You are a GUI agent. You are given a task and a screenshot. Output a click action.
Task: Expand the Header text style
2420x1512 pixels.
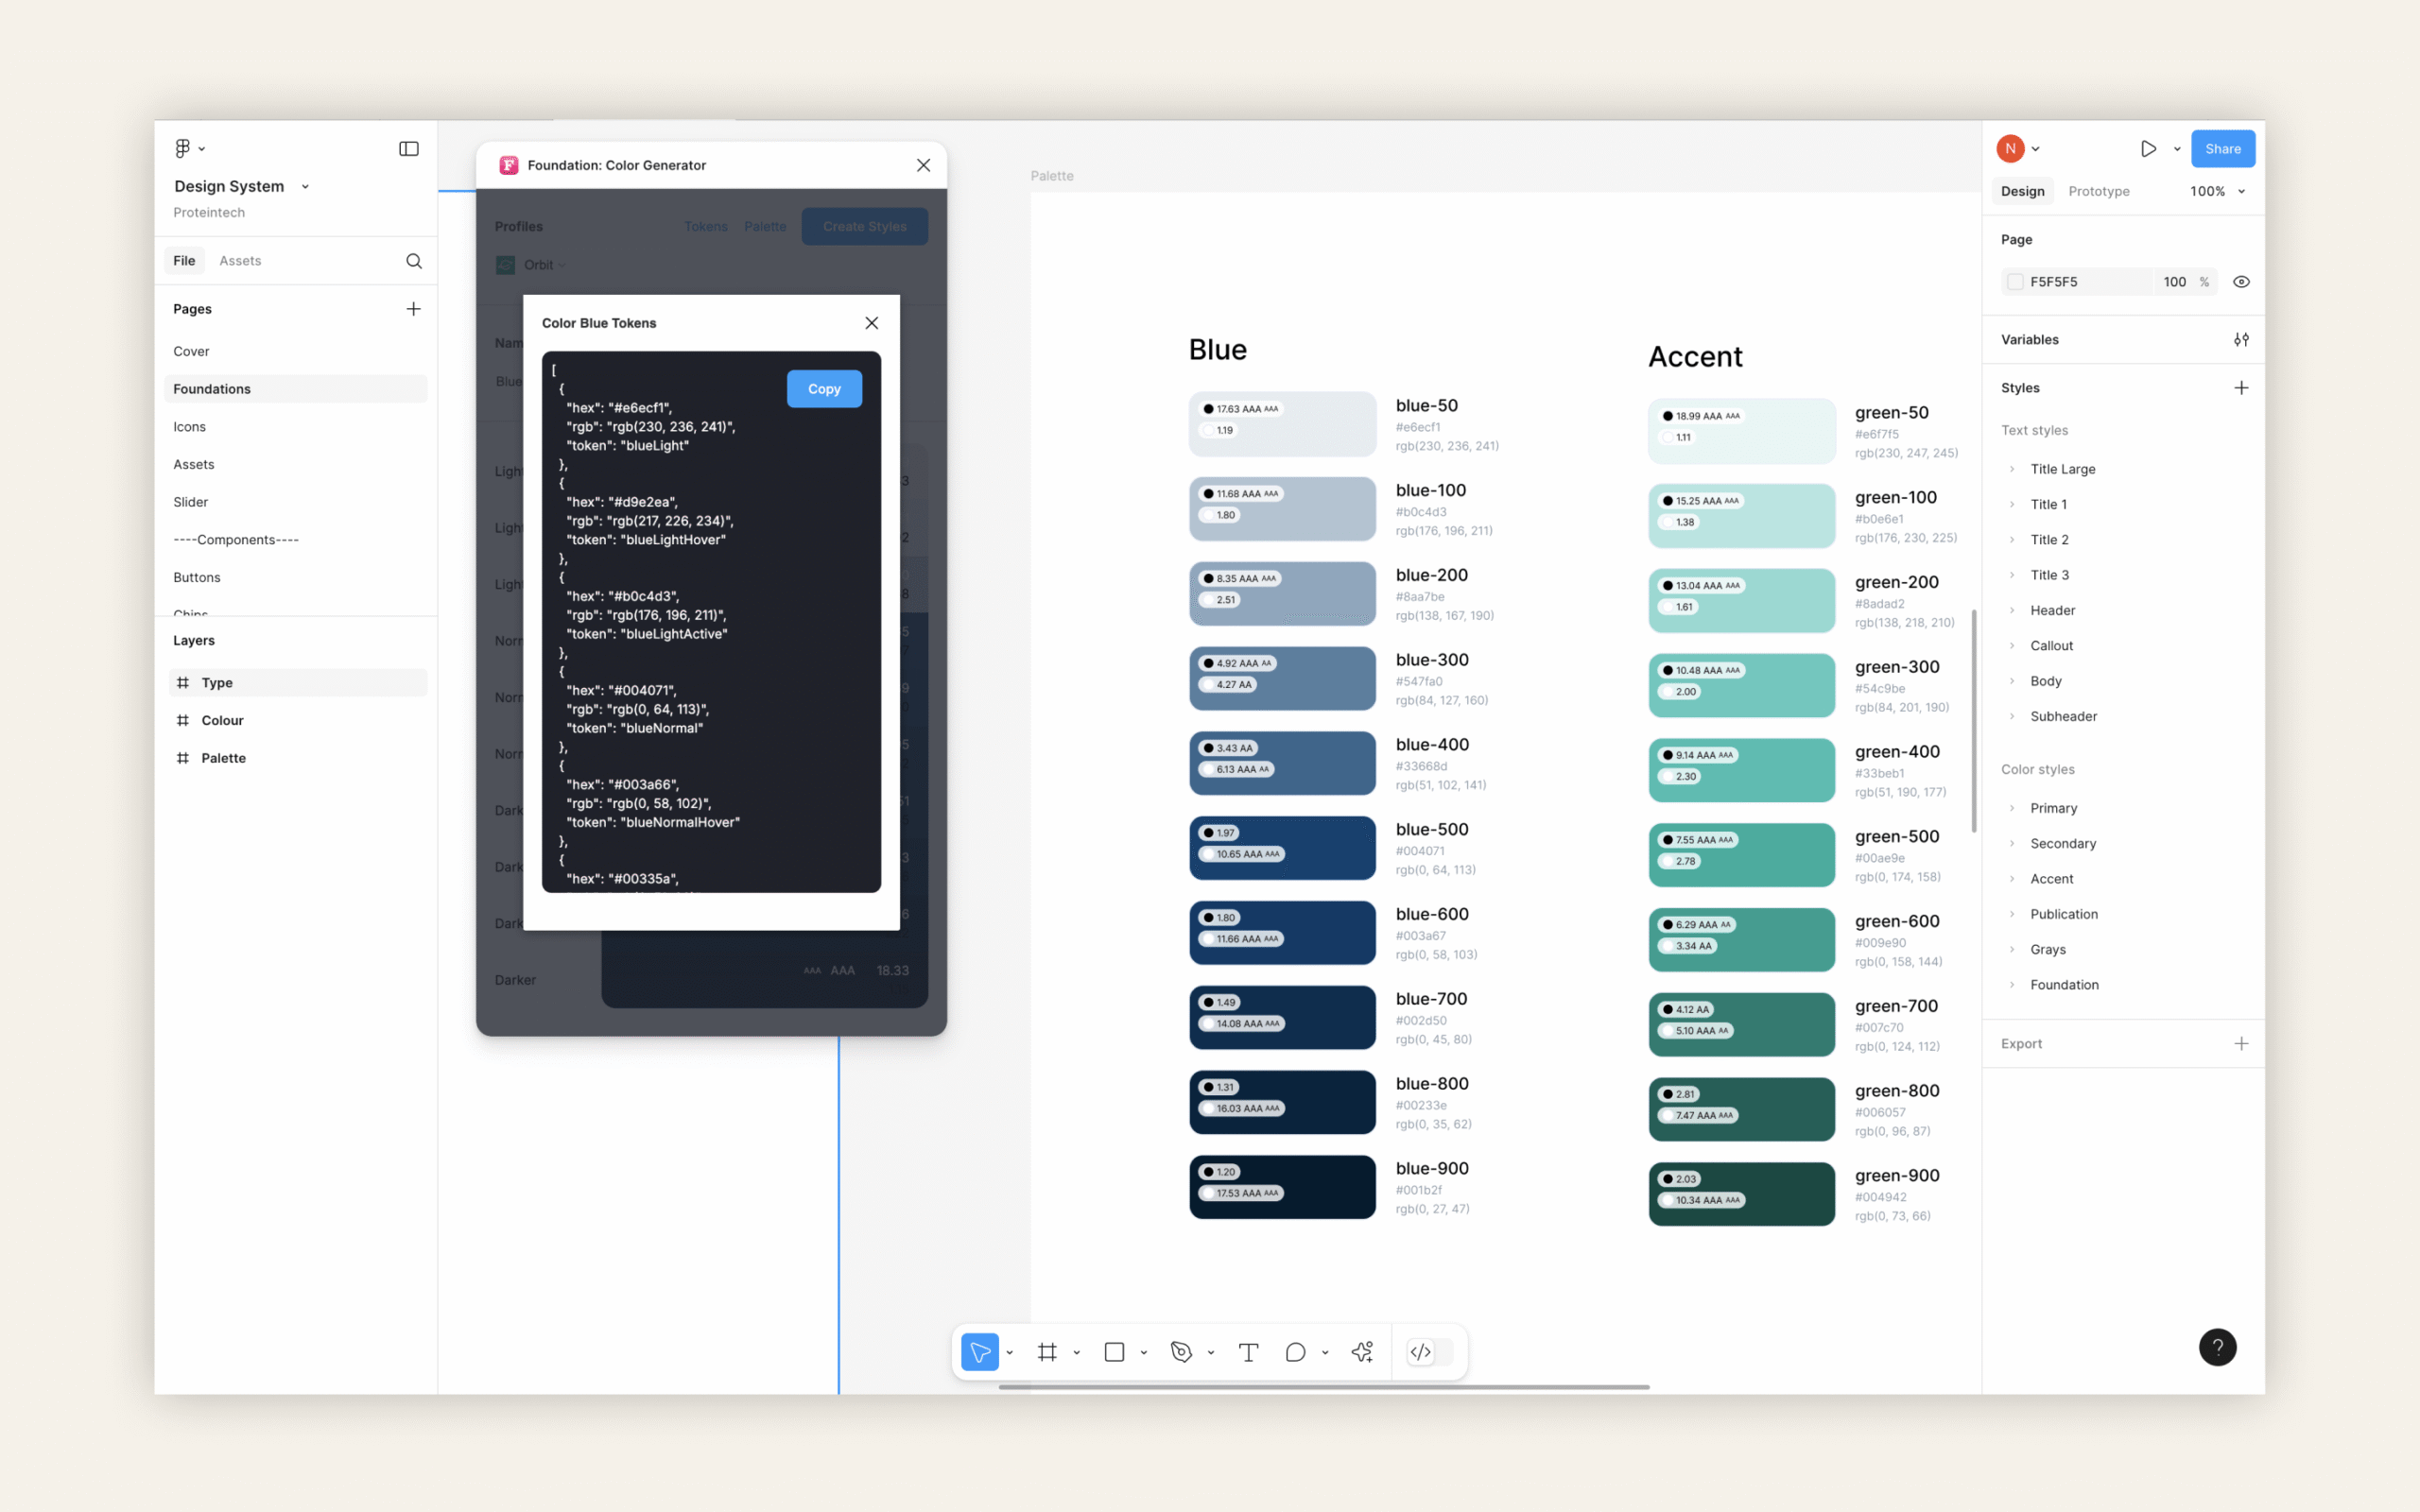click(x=2012, y=610)
